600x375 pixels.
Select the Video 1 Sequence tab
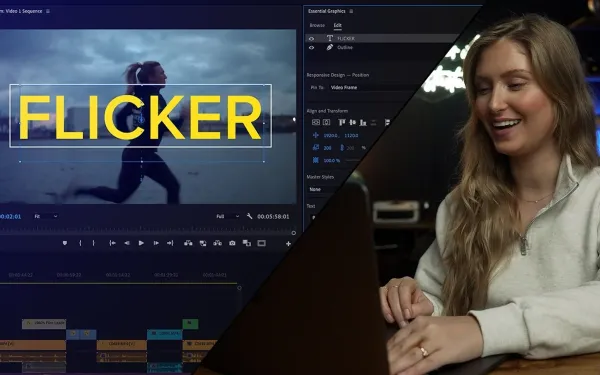point(21,11)
